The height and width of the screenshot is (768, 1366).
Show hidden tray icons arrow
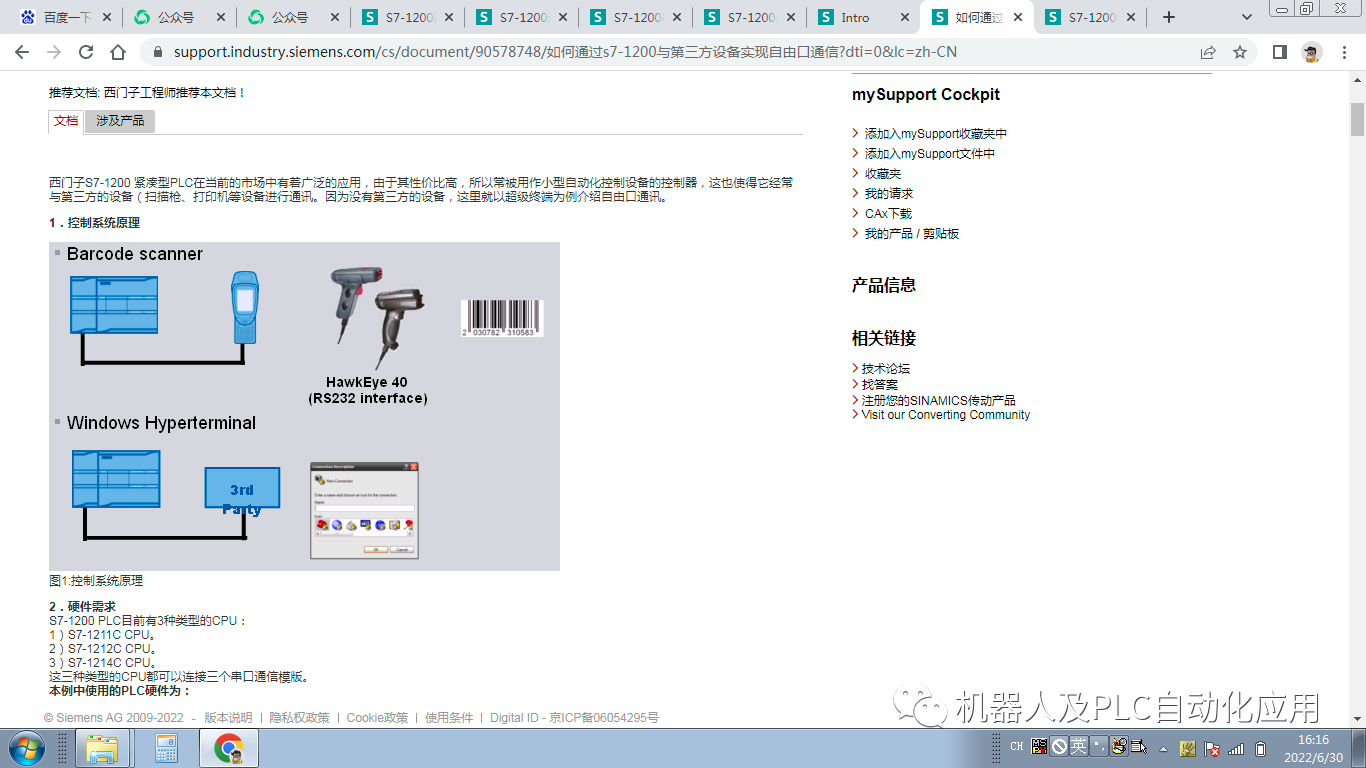[1163, 748]
